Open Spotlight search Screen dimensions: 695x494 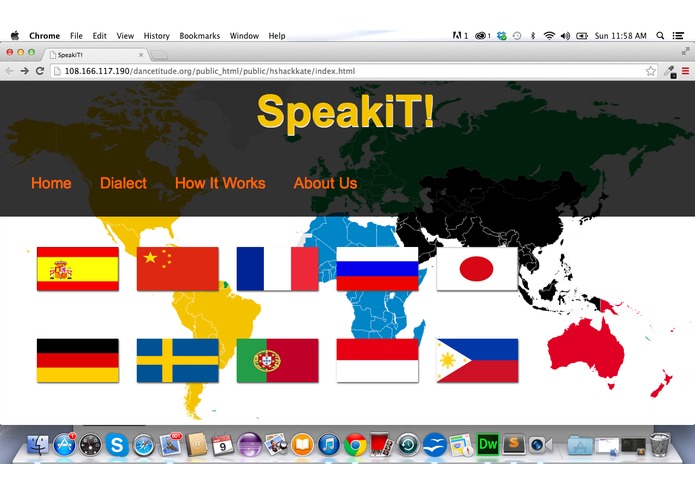click(x=660, y=35)
